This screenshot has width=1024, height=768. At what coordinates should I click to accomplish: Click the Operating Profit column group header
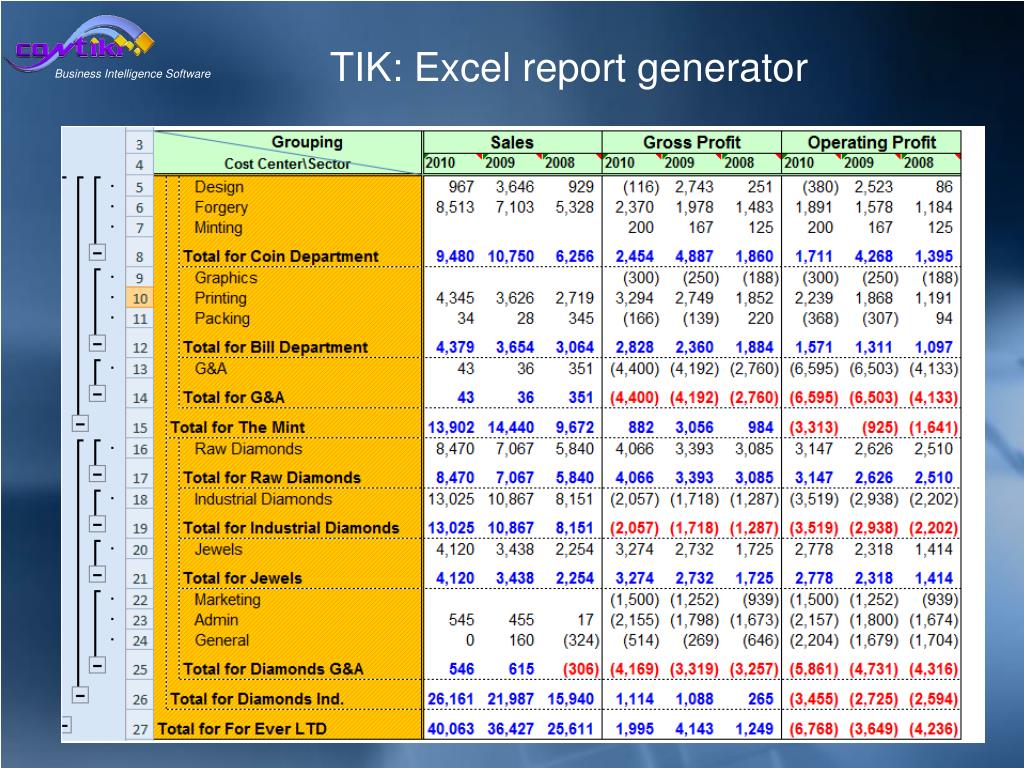coord(871,142)
